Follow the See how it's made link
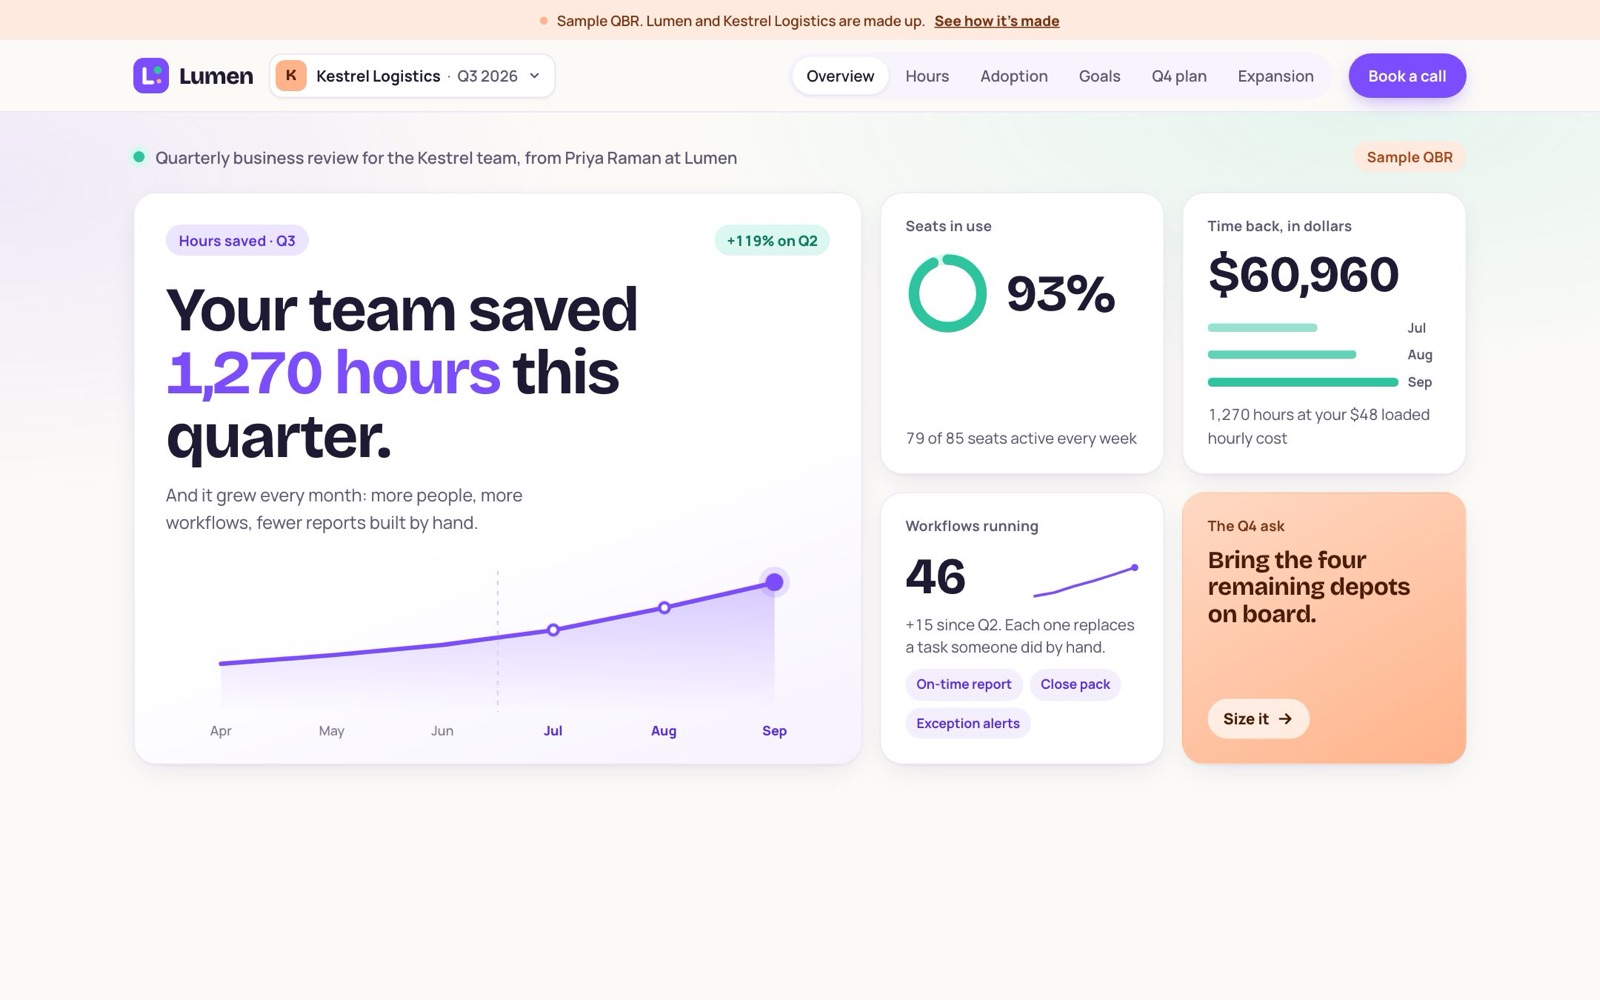 tap(996, 21)
